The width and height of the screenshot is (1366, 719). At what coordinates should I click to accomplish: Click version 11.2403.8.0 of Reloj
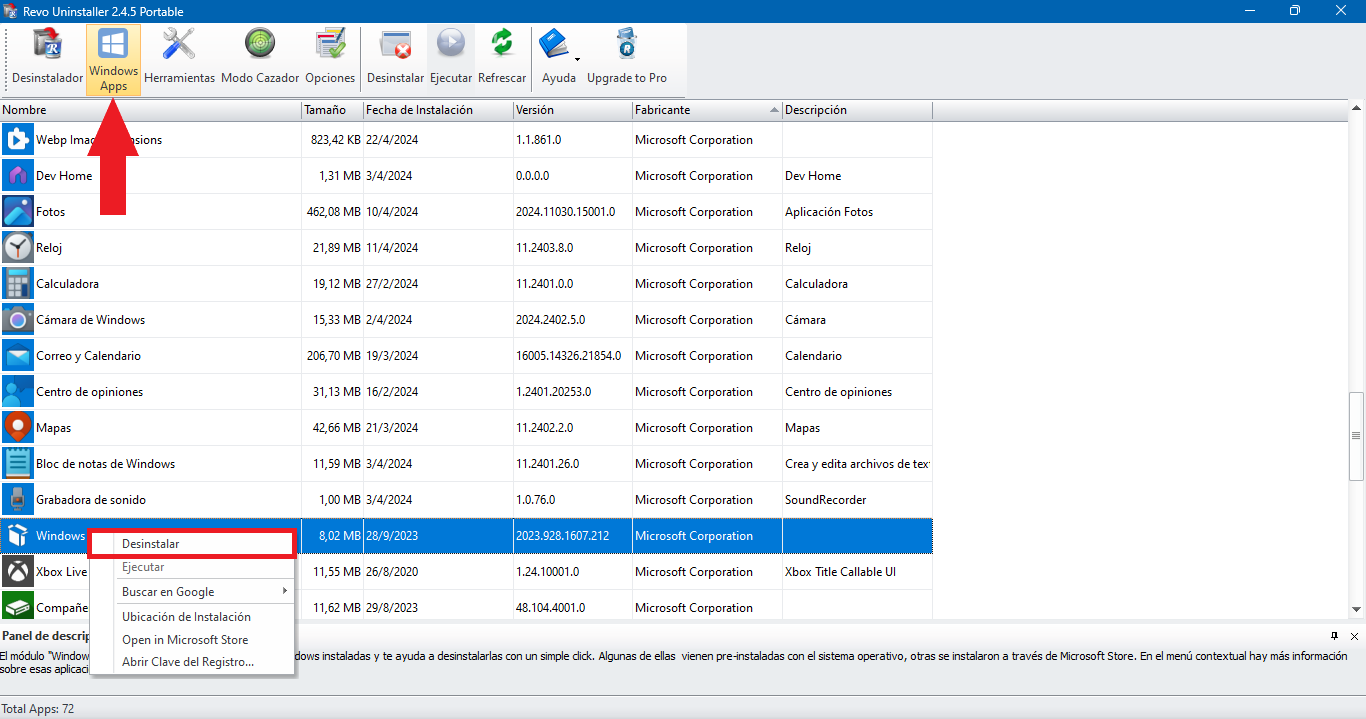[544, 248]
